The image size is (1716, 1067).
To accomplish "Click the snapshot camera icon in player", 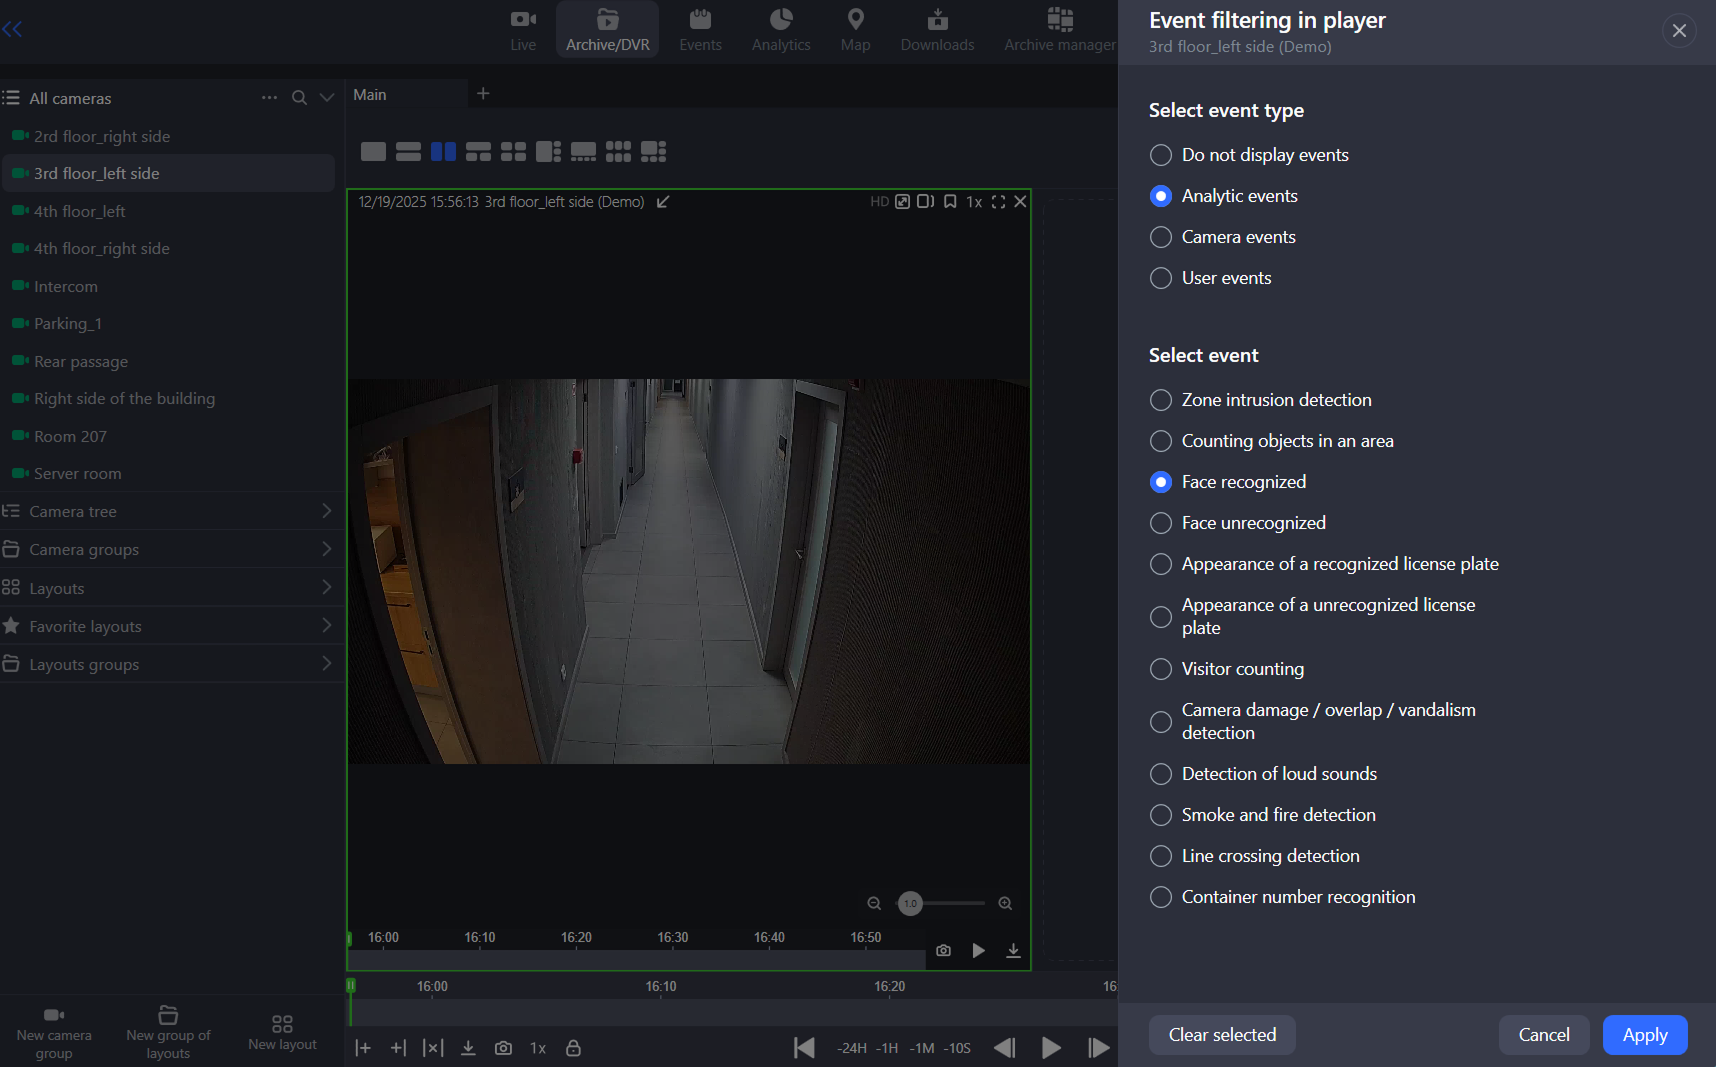I will click(943, 950).
